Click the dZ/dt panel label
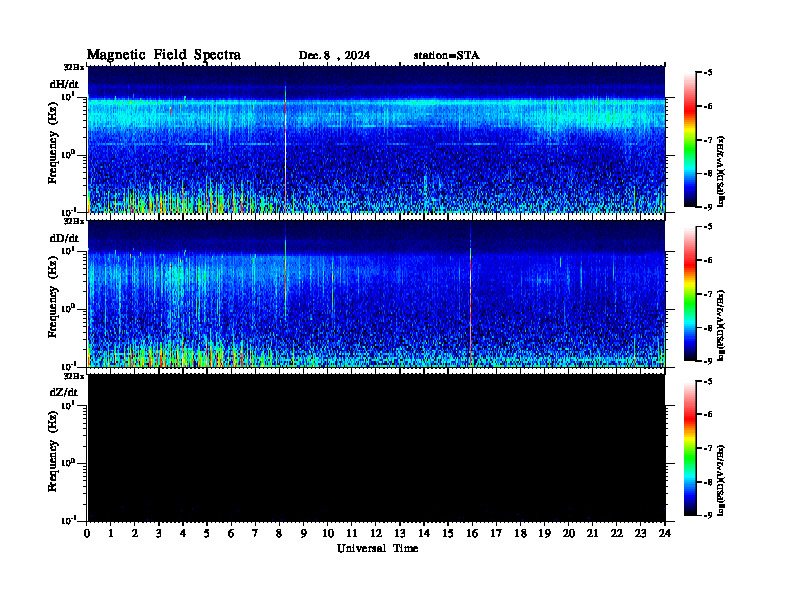This screenshot has width=792, height=612. click(64, 392)
